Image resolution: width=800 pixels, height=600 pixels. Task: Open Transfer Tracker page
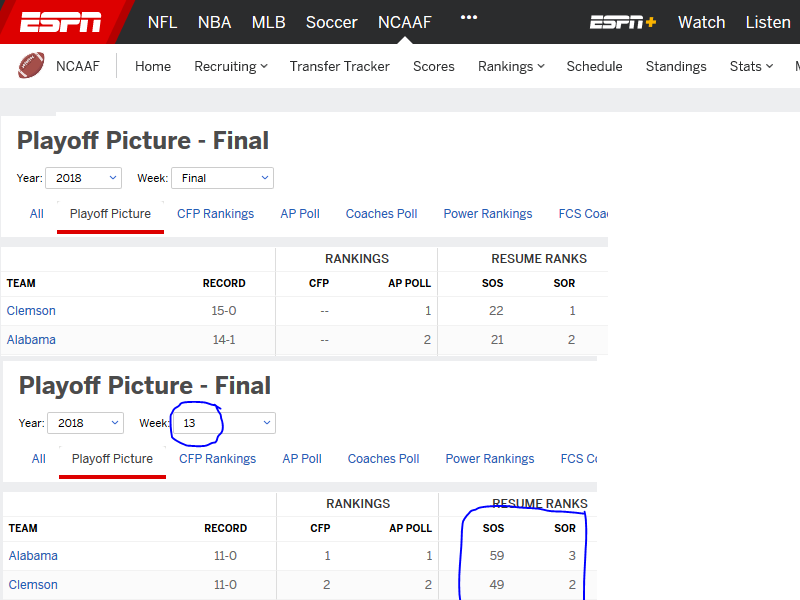coord(339,66)
